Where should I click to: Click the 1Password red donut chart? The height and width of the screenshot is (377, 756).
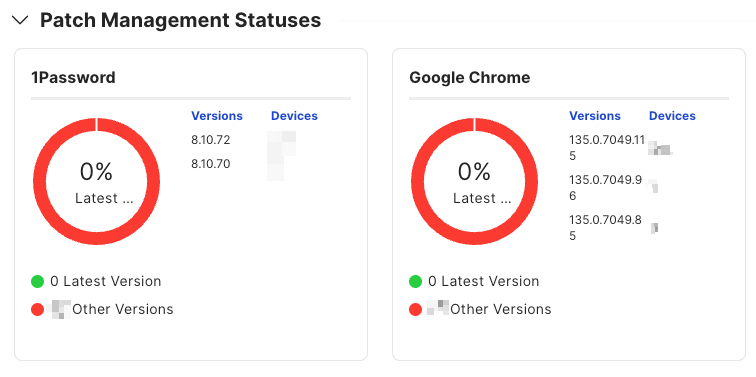(x=96, y=181)
